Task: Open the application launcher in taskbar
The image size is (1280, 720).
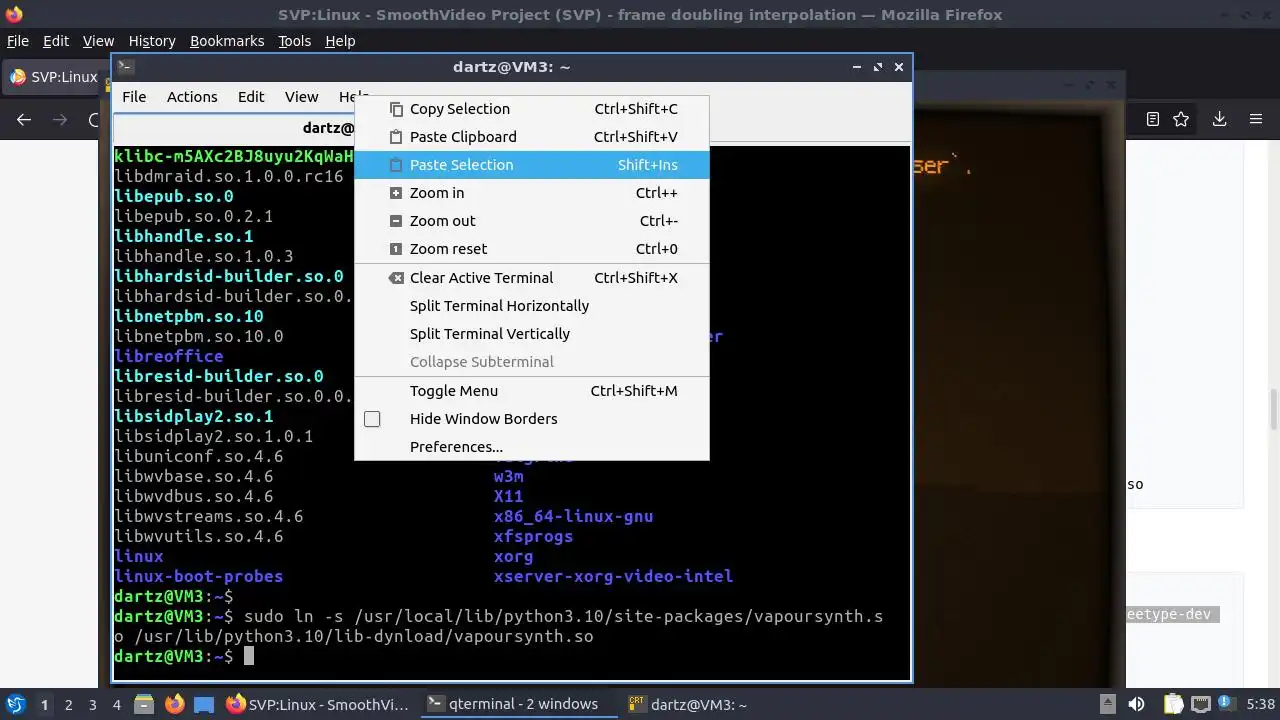Action: pos(15,704)
